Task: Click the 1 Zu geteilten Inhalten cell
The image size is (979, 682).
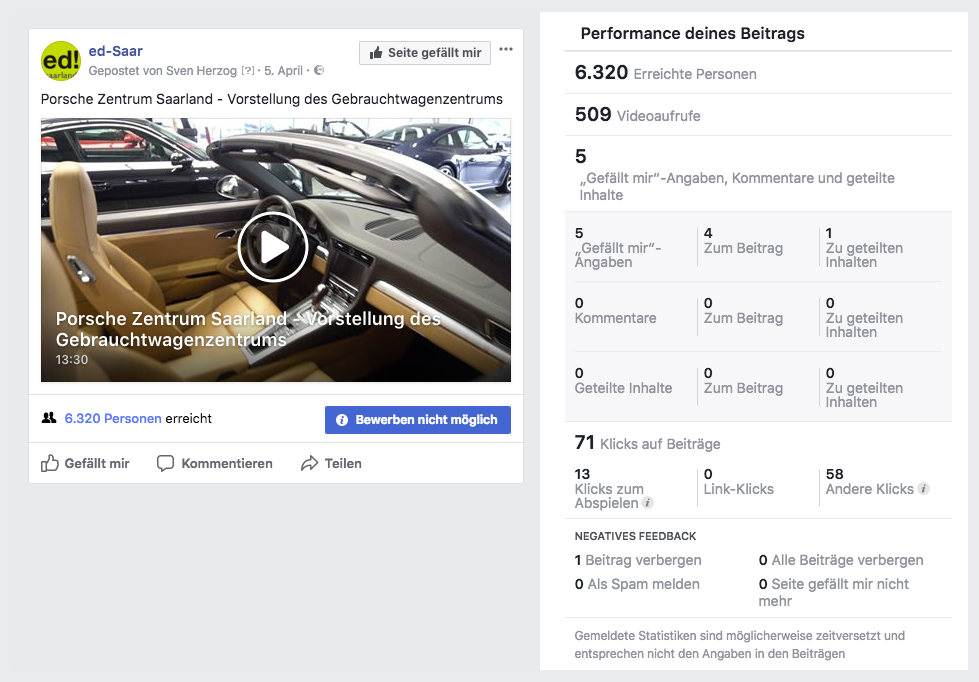Action: [864, 247]
